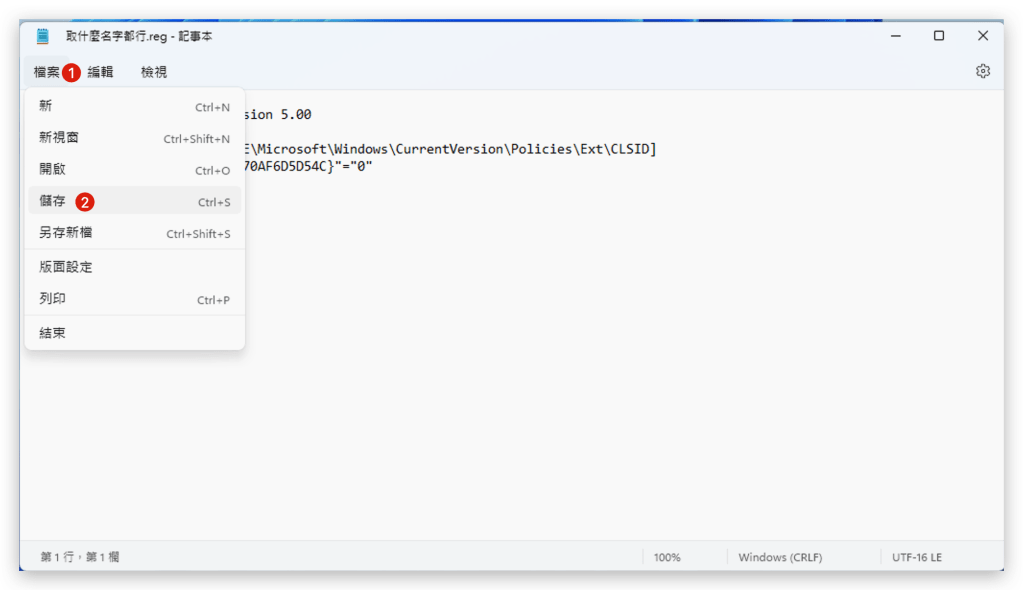Open the 檢視 (View) menu
The height and width of the screenshot is (590, 1023).
pos(154,72)
